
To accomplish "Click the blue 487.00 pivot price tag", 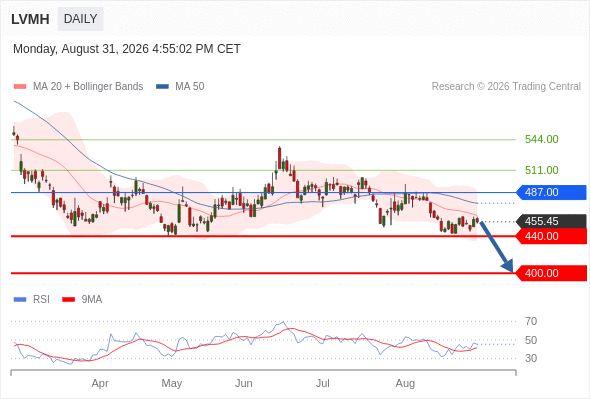I will [x=551, y=192].
